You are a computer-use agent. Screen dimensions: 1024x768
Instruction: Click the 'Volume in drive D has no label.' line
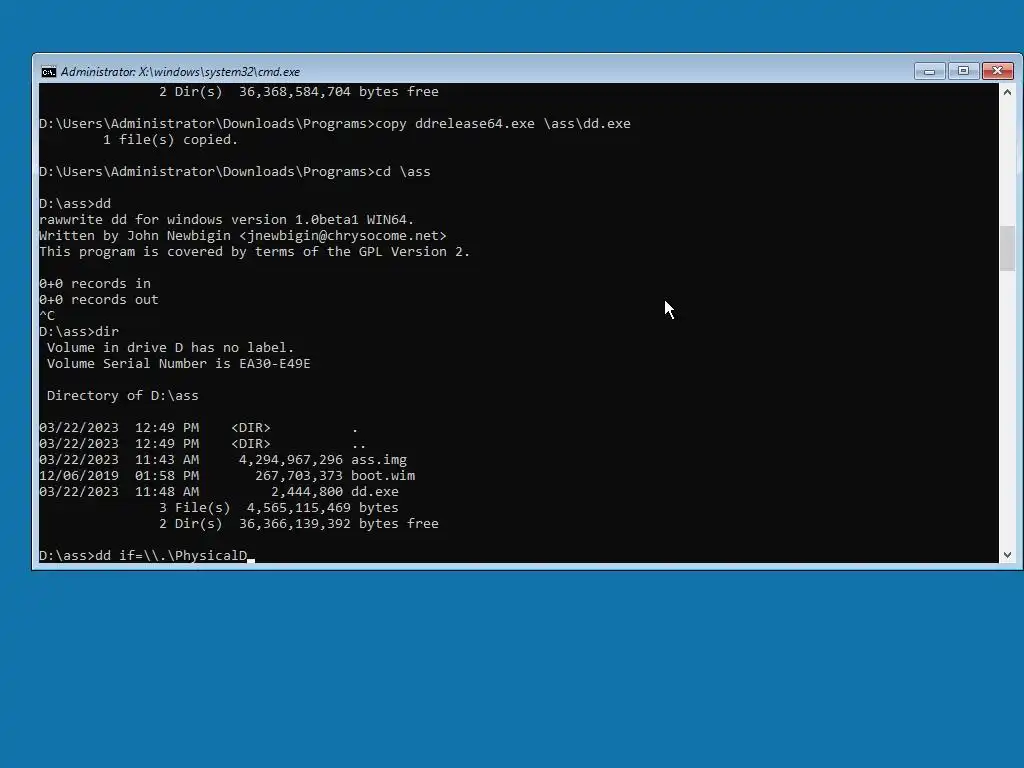click(x=170, y=347)
